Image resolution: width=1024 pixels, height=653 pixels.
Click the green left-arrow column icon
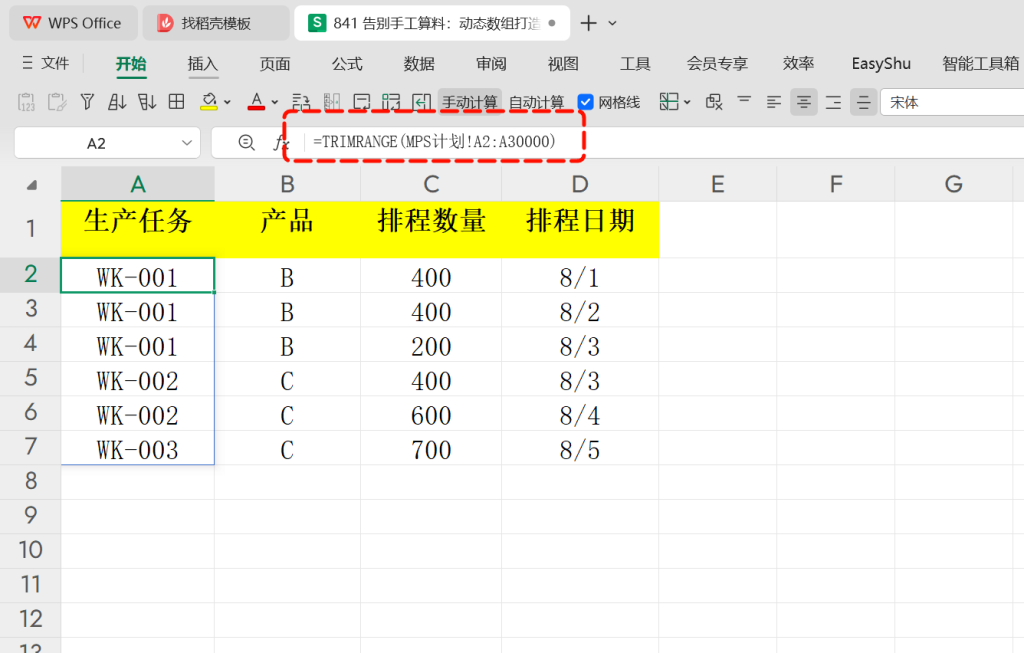tap(421, 102)
